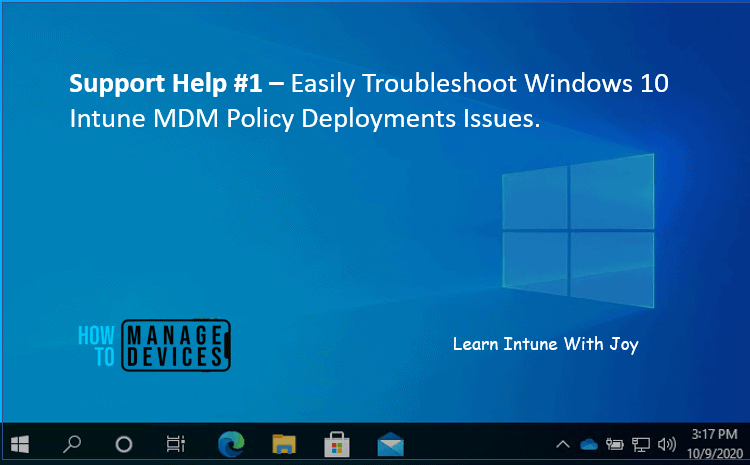
Task: Open taskbar search magnifier
Action: point(72,444)
